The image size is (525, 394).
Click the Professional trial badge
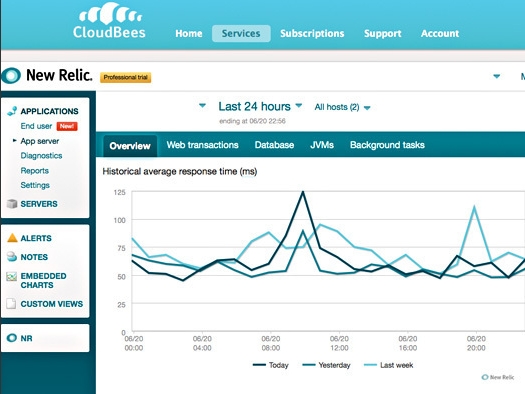126,77
